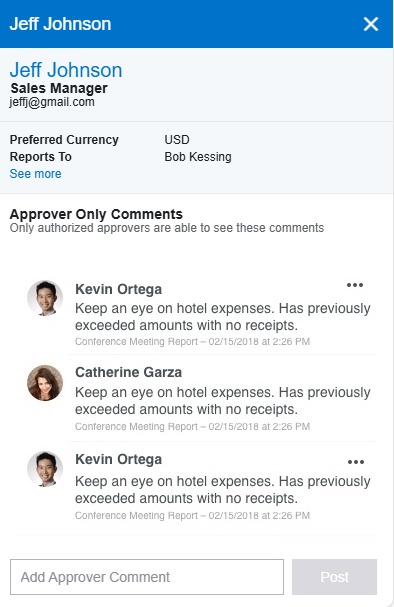Image resolution: width=394 pixels, height=607 pixels.
Task: Select the Catherine Garza commenter name
Action: coord(128,372)
